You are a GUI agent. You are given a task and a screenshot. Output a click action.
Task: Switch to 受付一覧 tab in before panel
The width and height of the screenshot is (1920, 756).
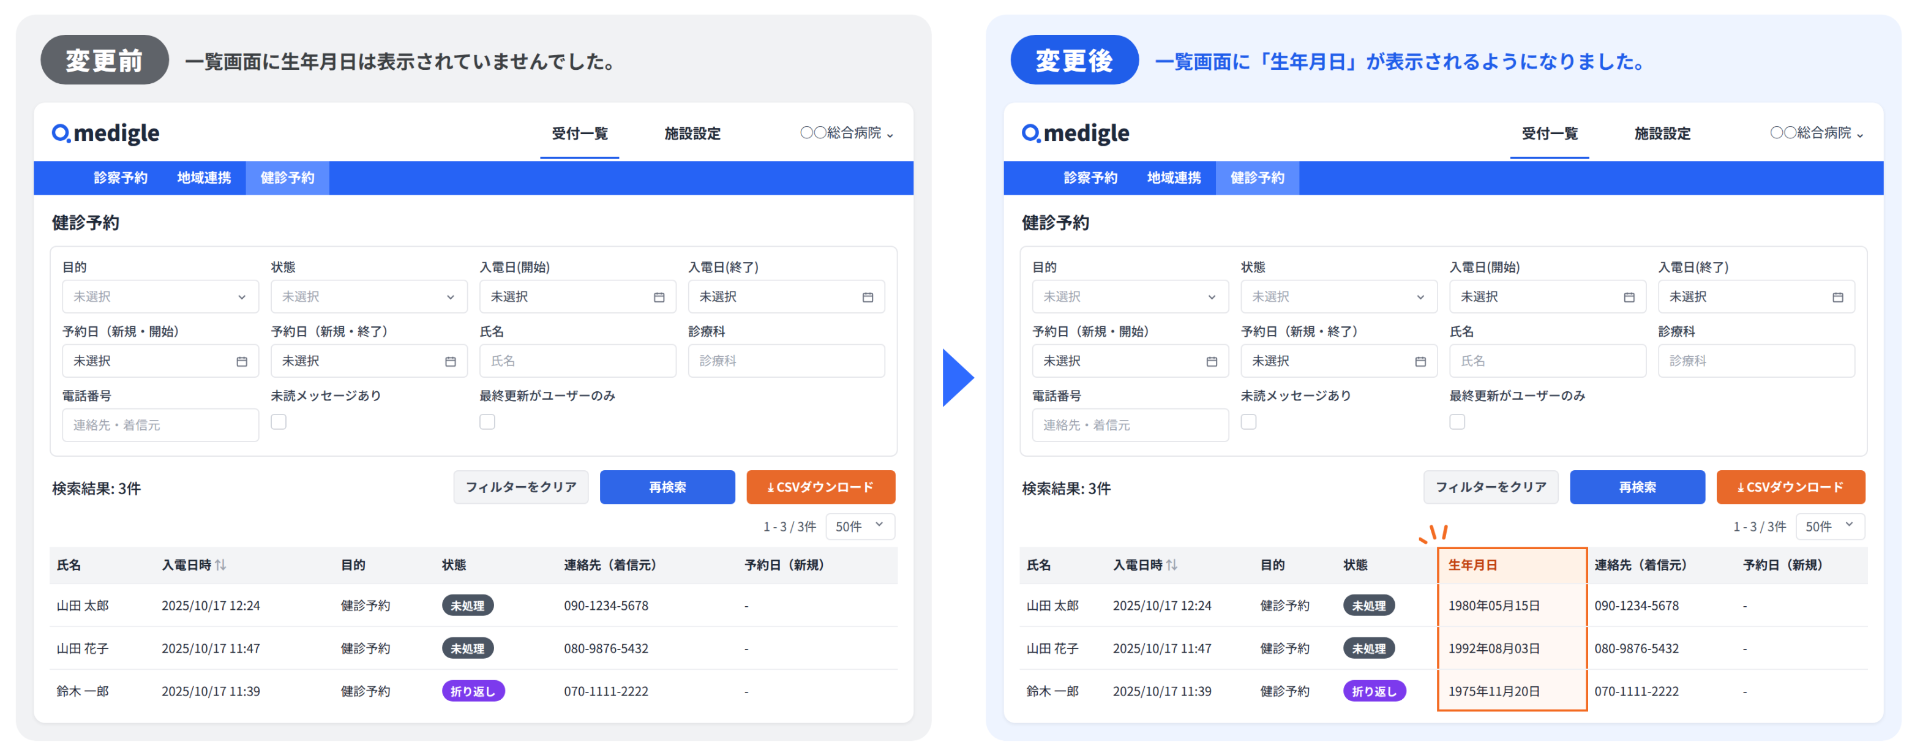click(580, 133)
